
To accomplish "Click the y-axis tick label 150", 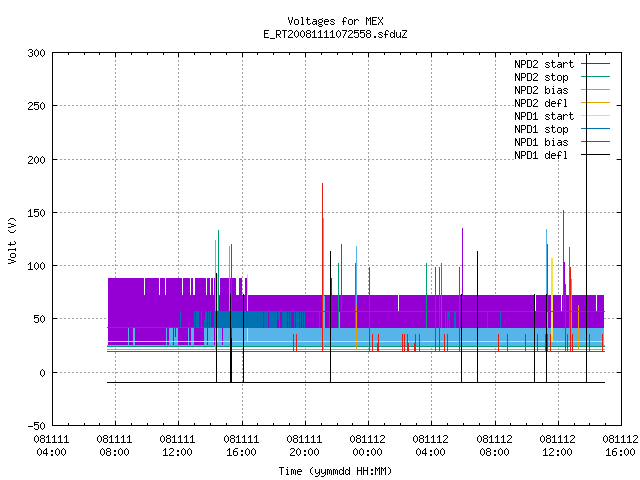I will 36,213.
